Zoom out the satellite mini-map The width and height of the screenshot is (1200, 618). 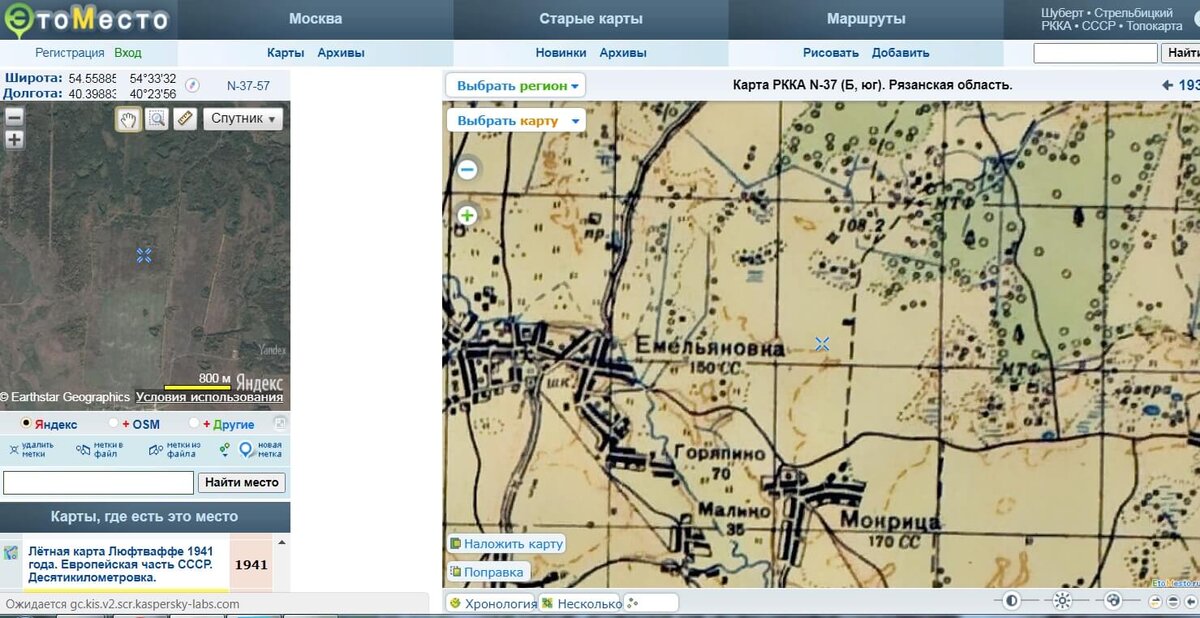point(14,116)
